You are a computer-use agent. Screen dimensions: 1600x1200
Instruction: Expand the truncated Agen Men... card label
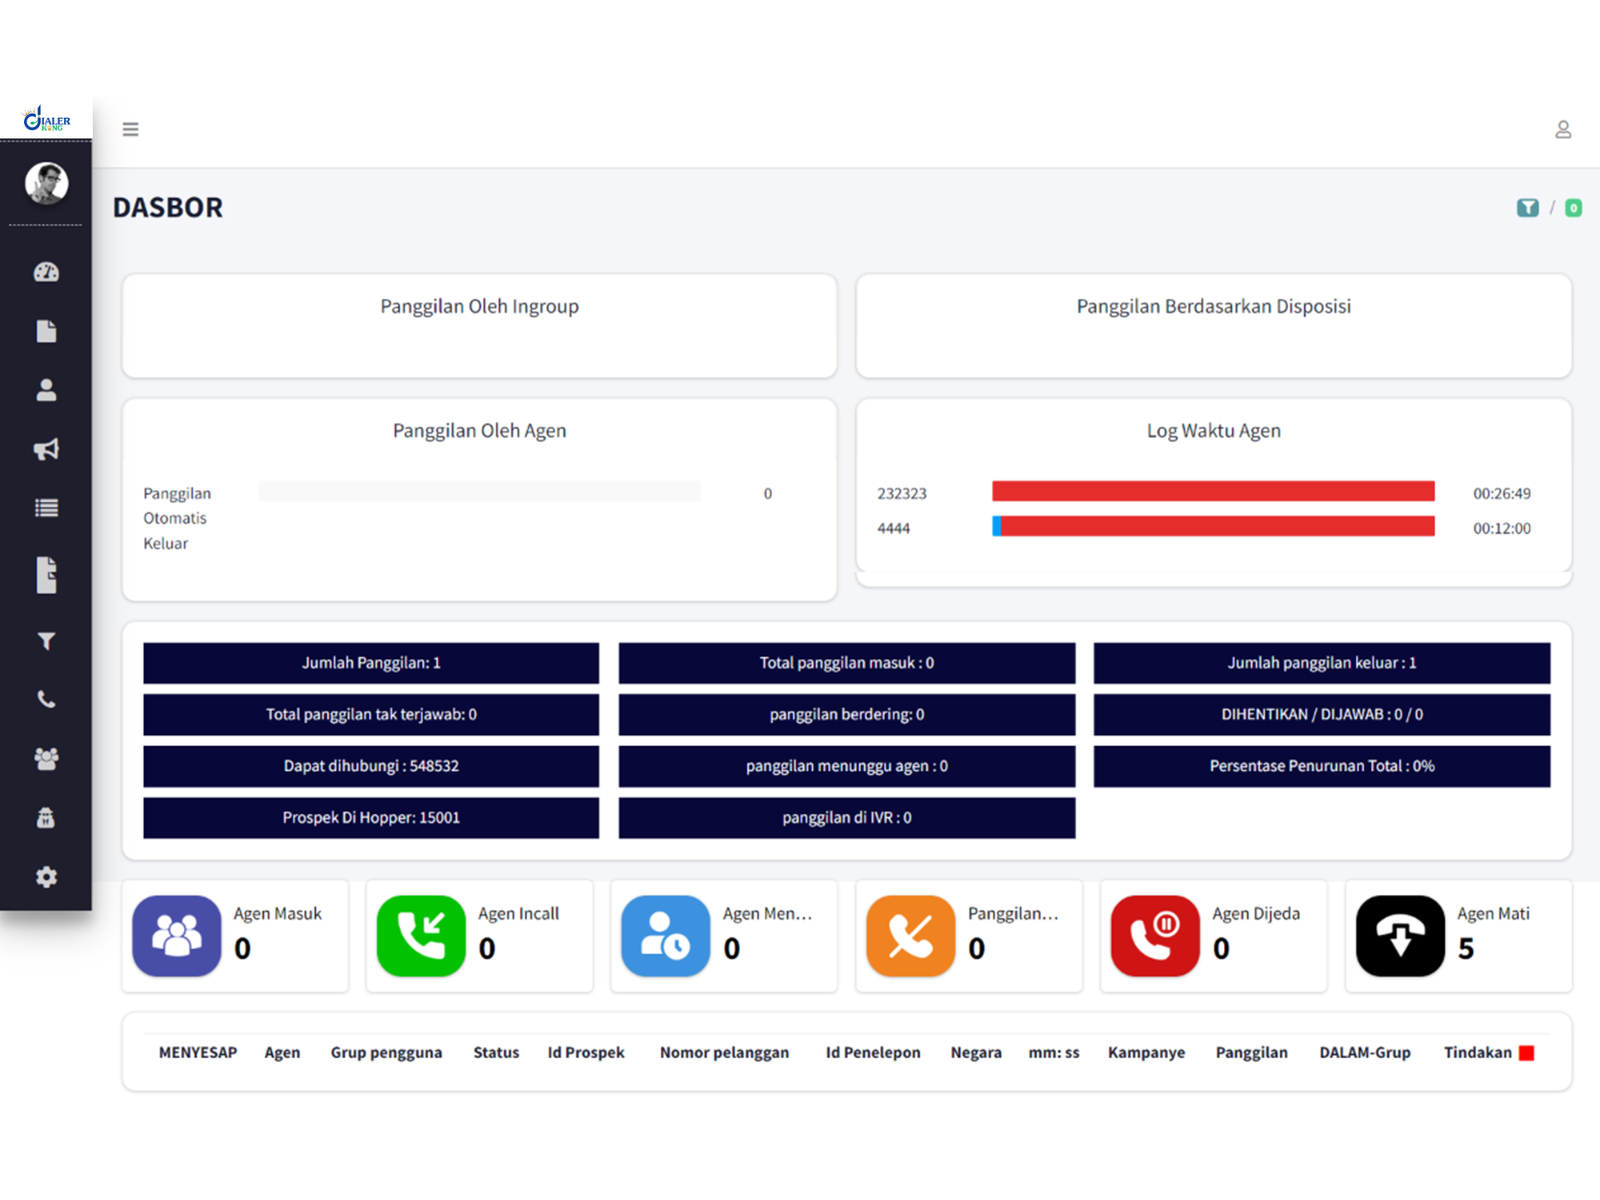(x=767, y=913)
